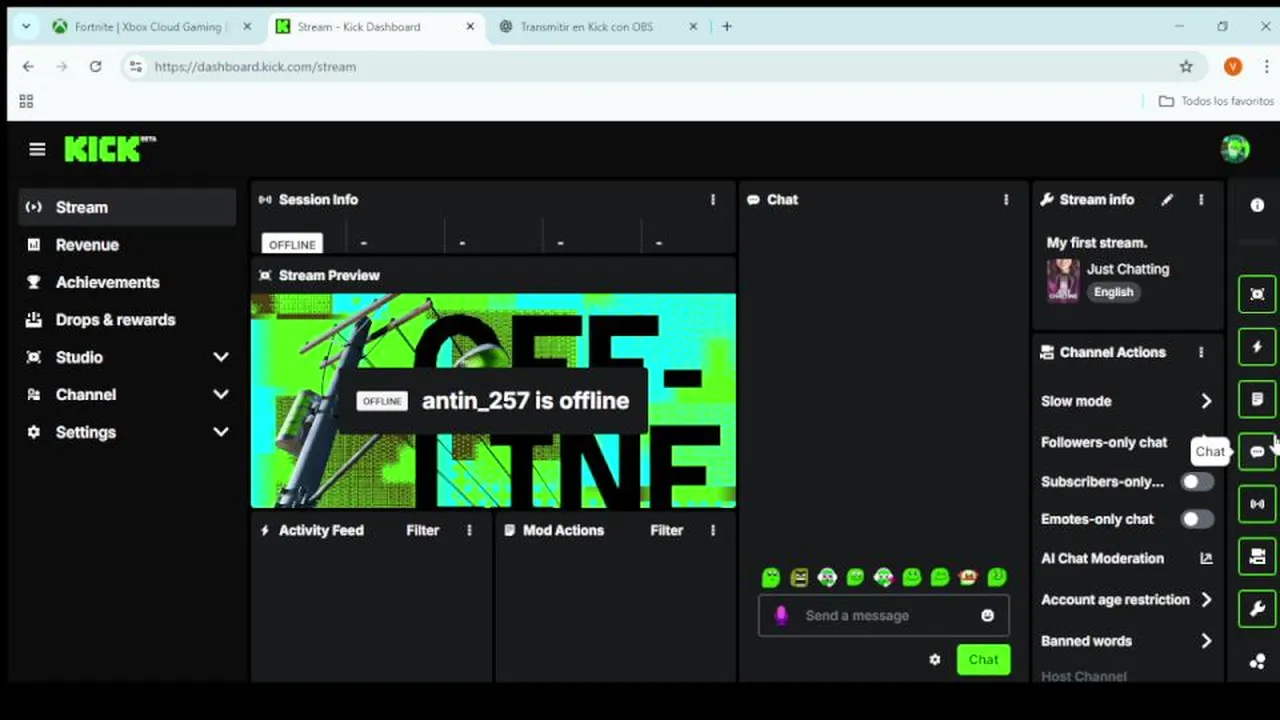Viewport: 1280px width, 720px height.
Task: Open Chrome profile V avatar
Action: click(x=1233, y=67)
